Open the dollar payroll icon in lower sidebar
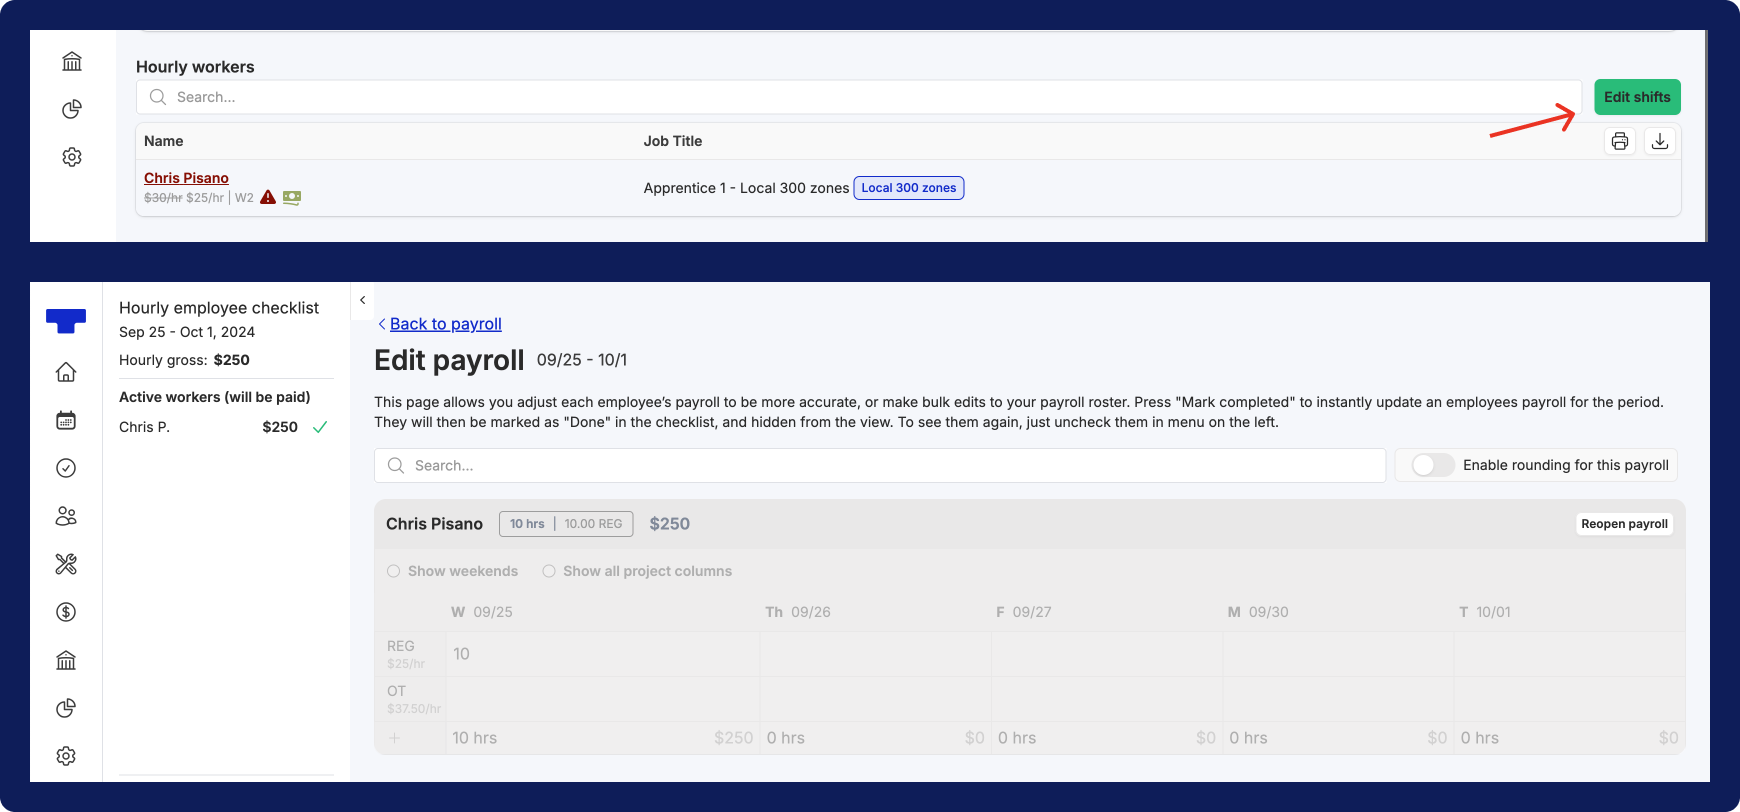Viewport: 1740px width, 812px height. coord(66,612)
